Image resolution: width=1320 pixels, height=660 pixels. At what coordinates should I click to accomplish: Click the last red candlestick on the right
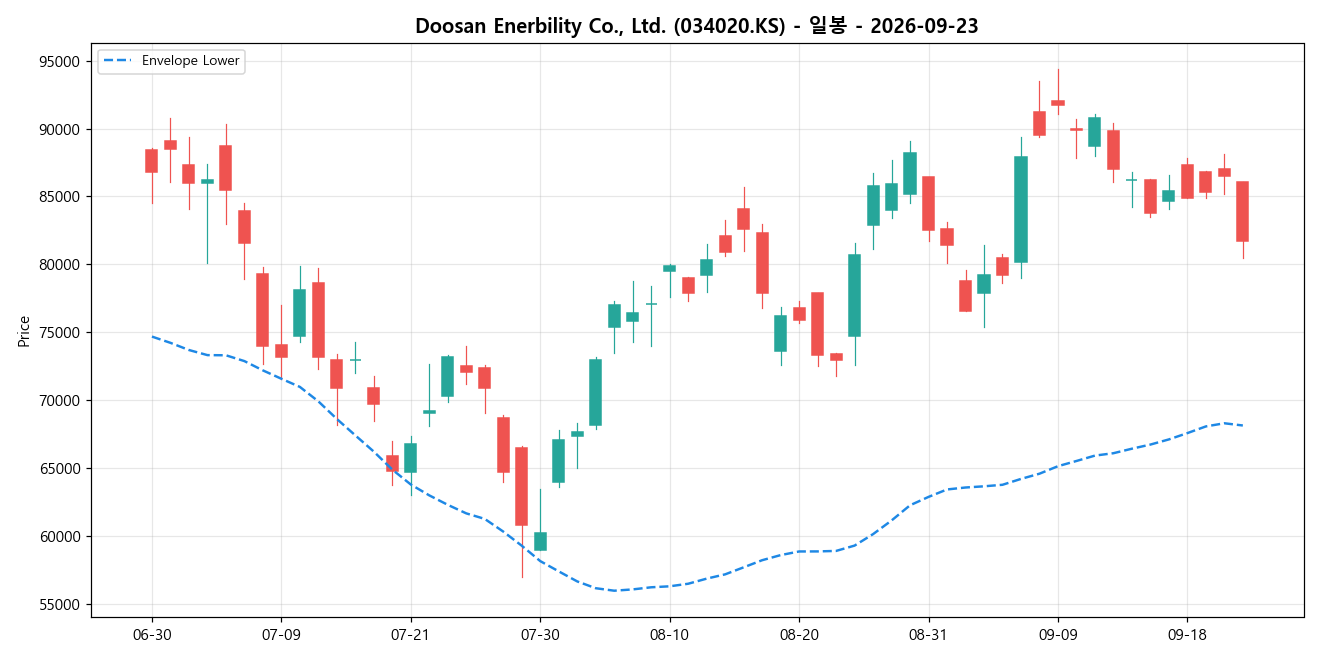(x=1242, y=211)
